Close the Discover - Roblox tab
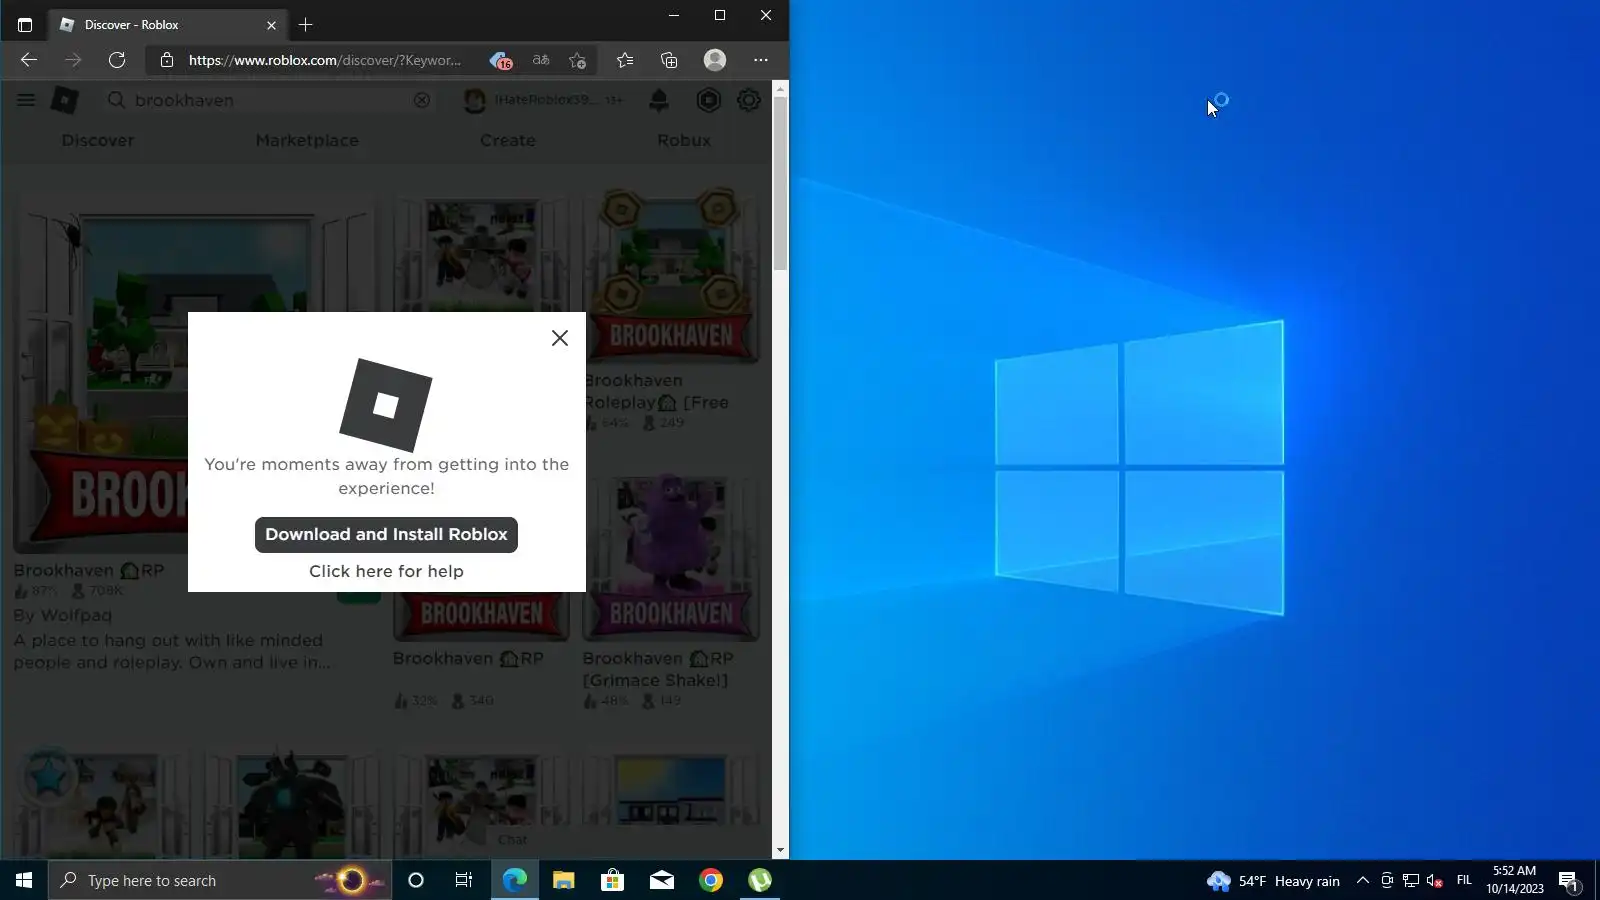 271,25
